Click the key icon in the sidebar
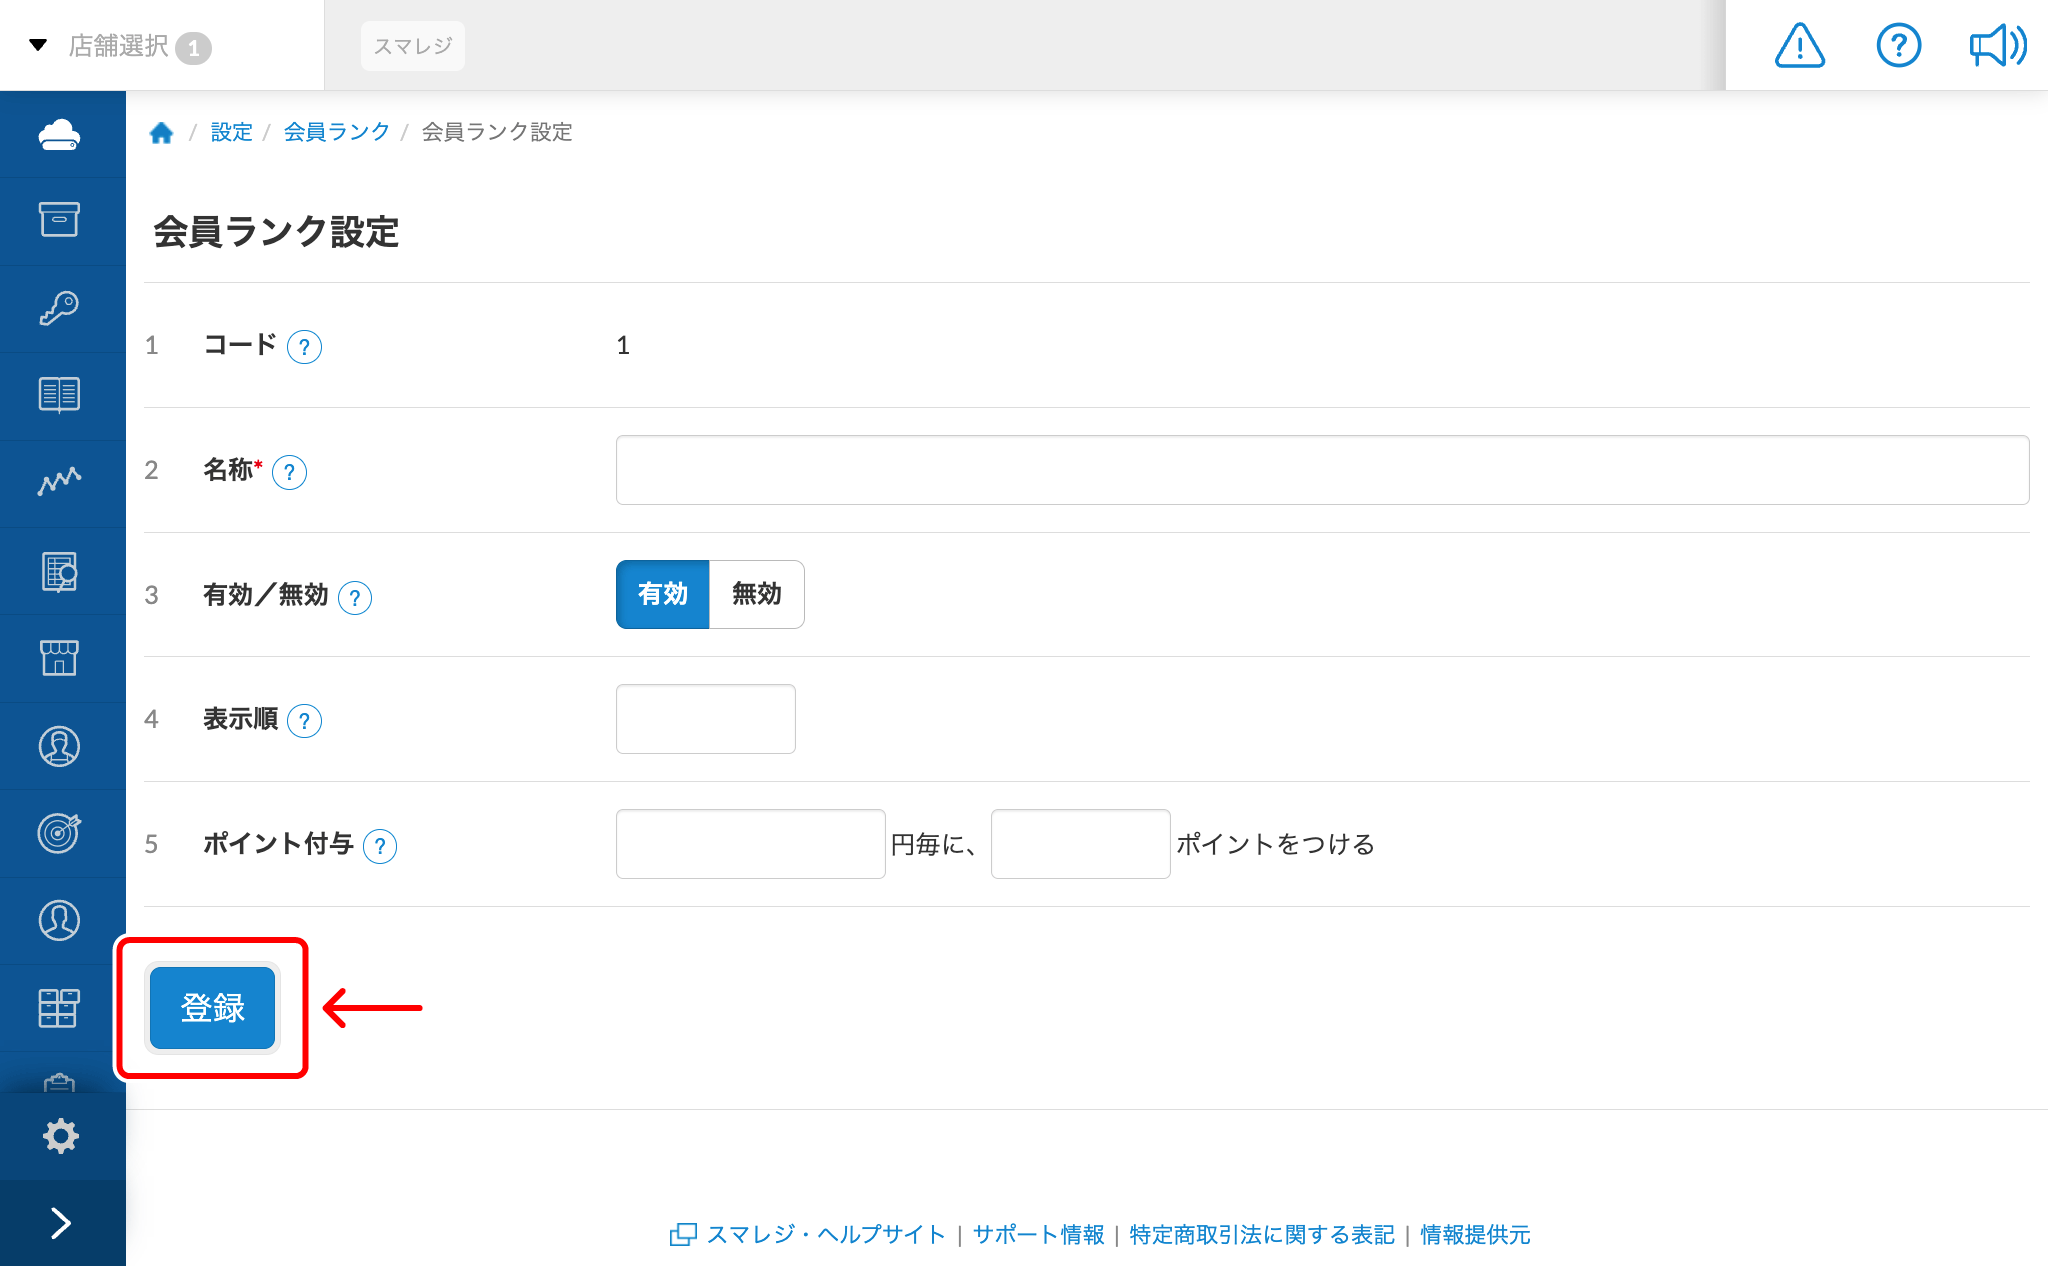This screenshot has height=1266, width=2048. click(62, 308)
